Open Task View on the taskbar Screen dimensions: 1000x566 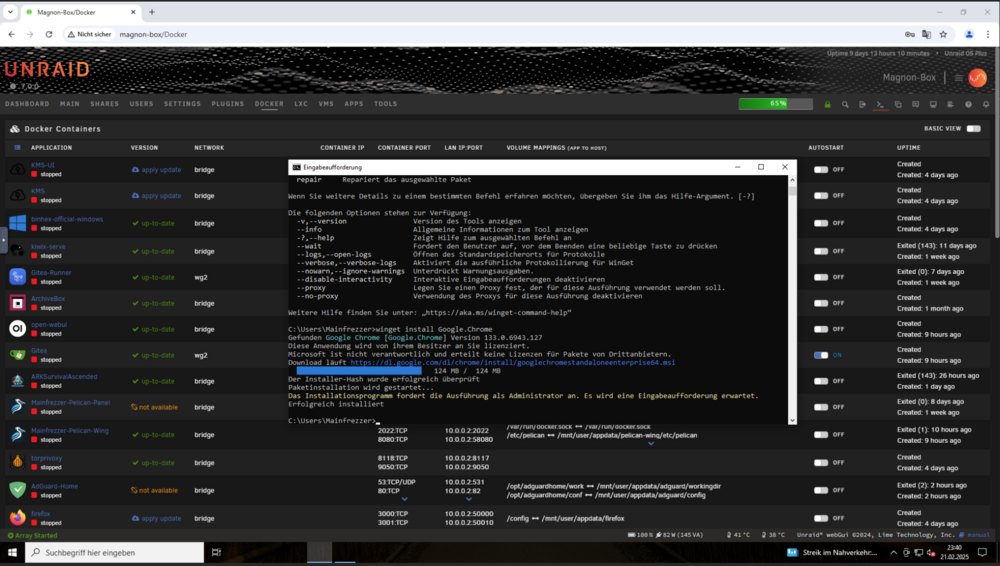(x=216, y=553)
